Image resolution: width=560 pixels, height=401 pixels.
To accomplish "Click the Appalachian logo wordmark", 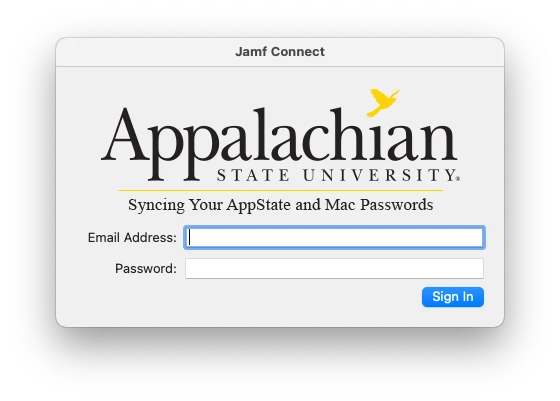I will [280, 143].
